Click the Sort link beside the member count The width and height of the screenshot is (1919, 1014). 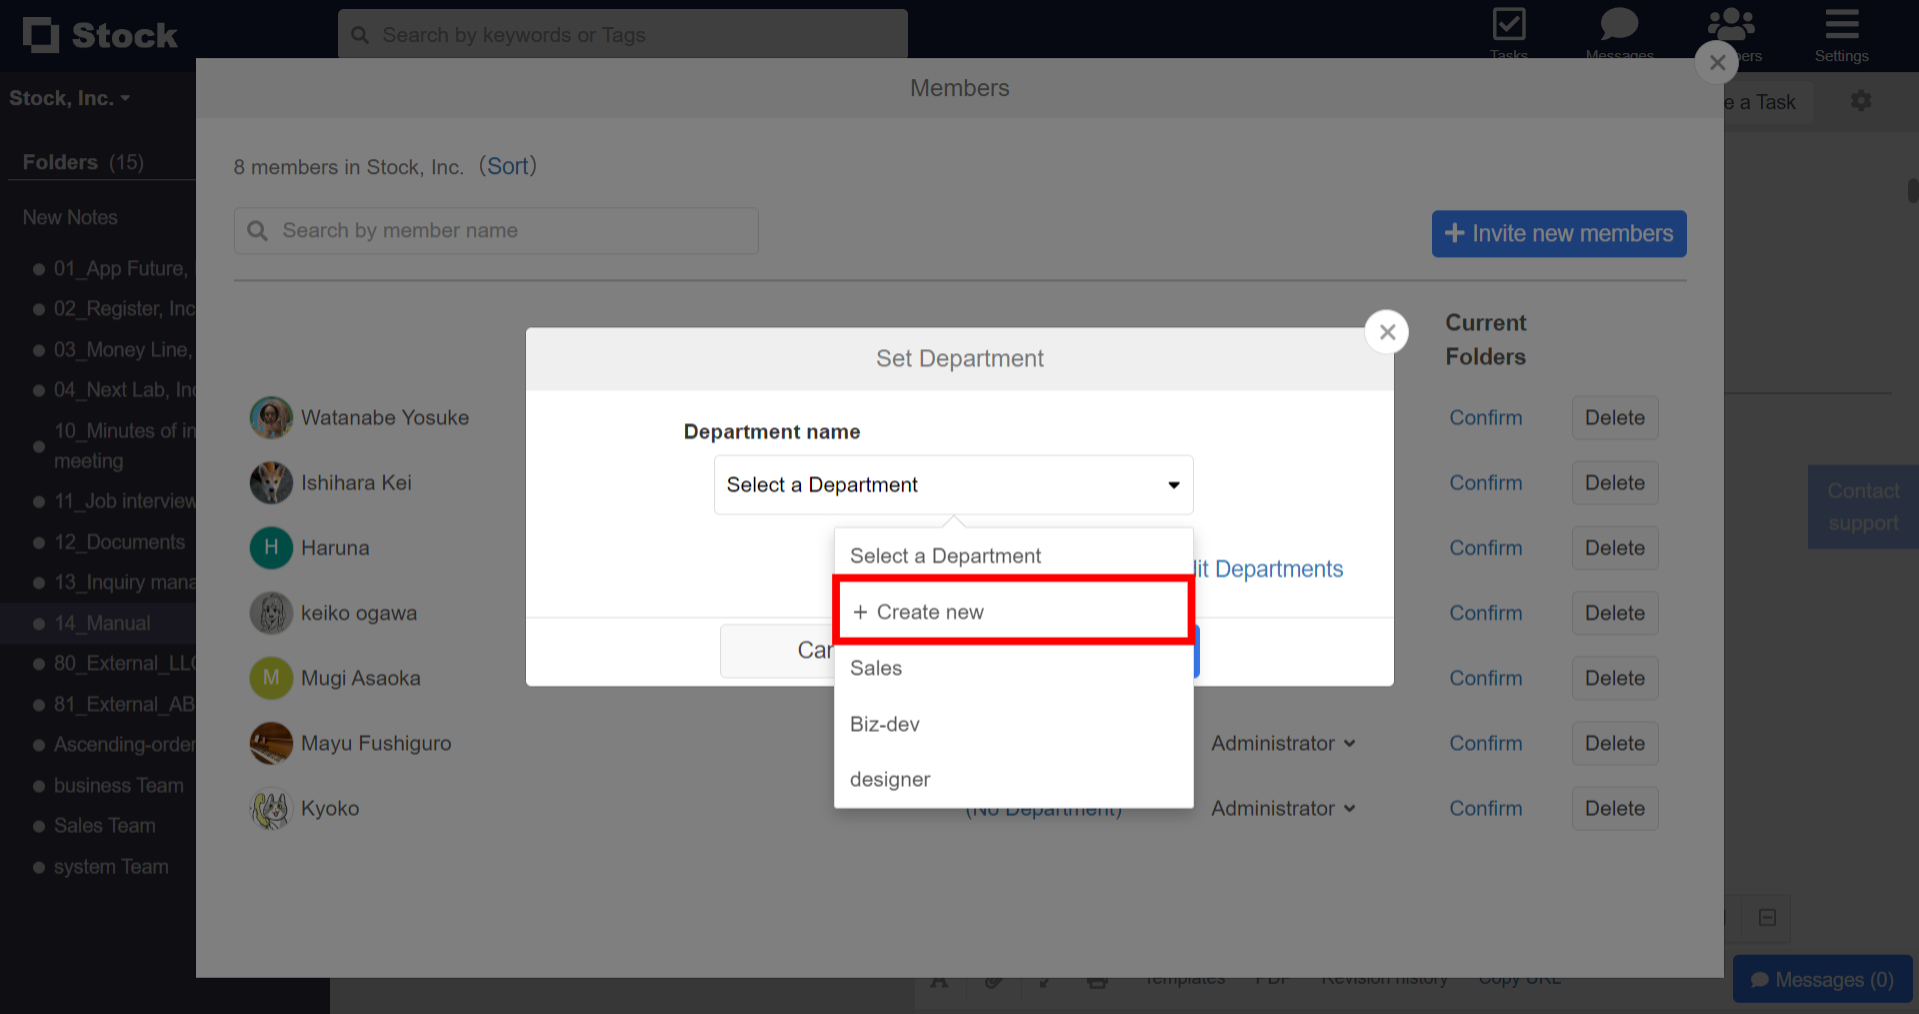(508, 166)
